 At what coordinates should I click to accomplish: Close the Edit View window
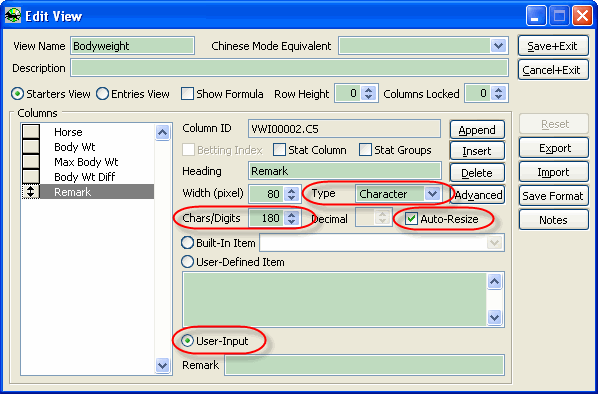click(582, 16)
